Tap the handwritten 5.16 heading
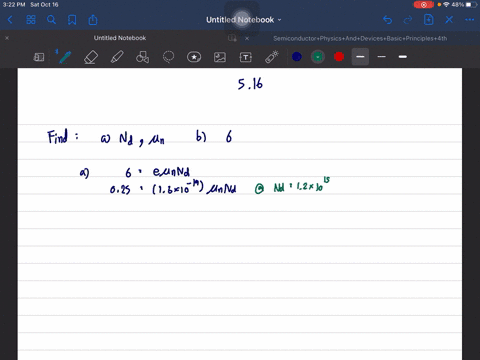The height and width of the screenshot is (360, 480). (250, 84)
